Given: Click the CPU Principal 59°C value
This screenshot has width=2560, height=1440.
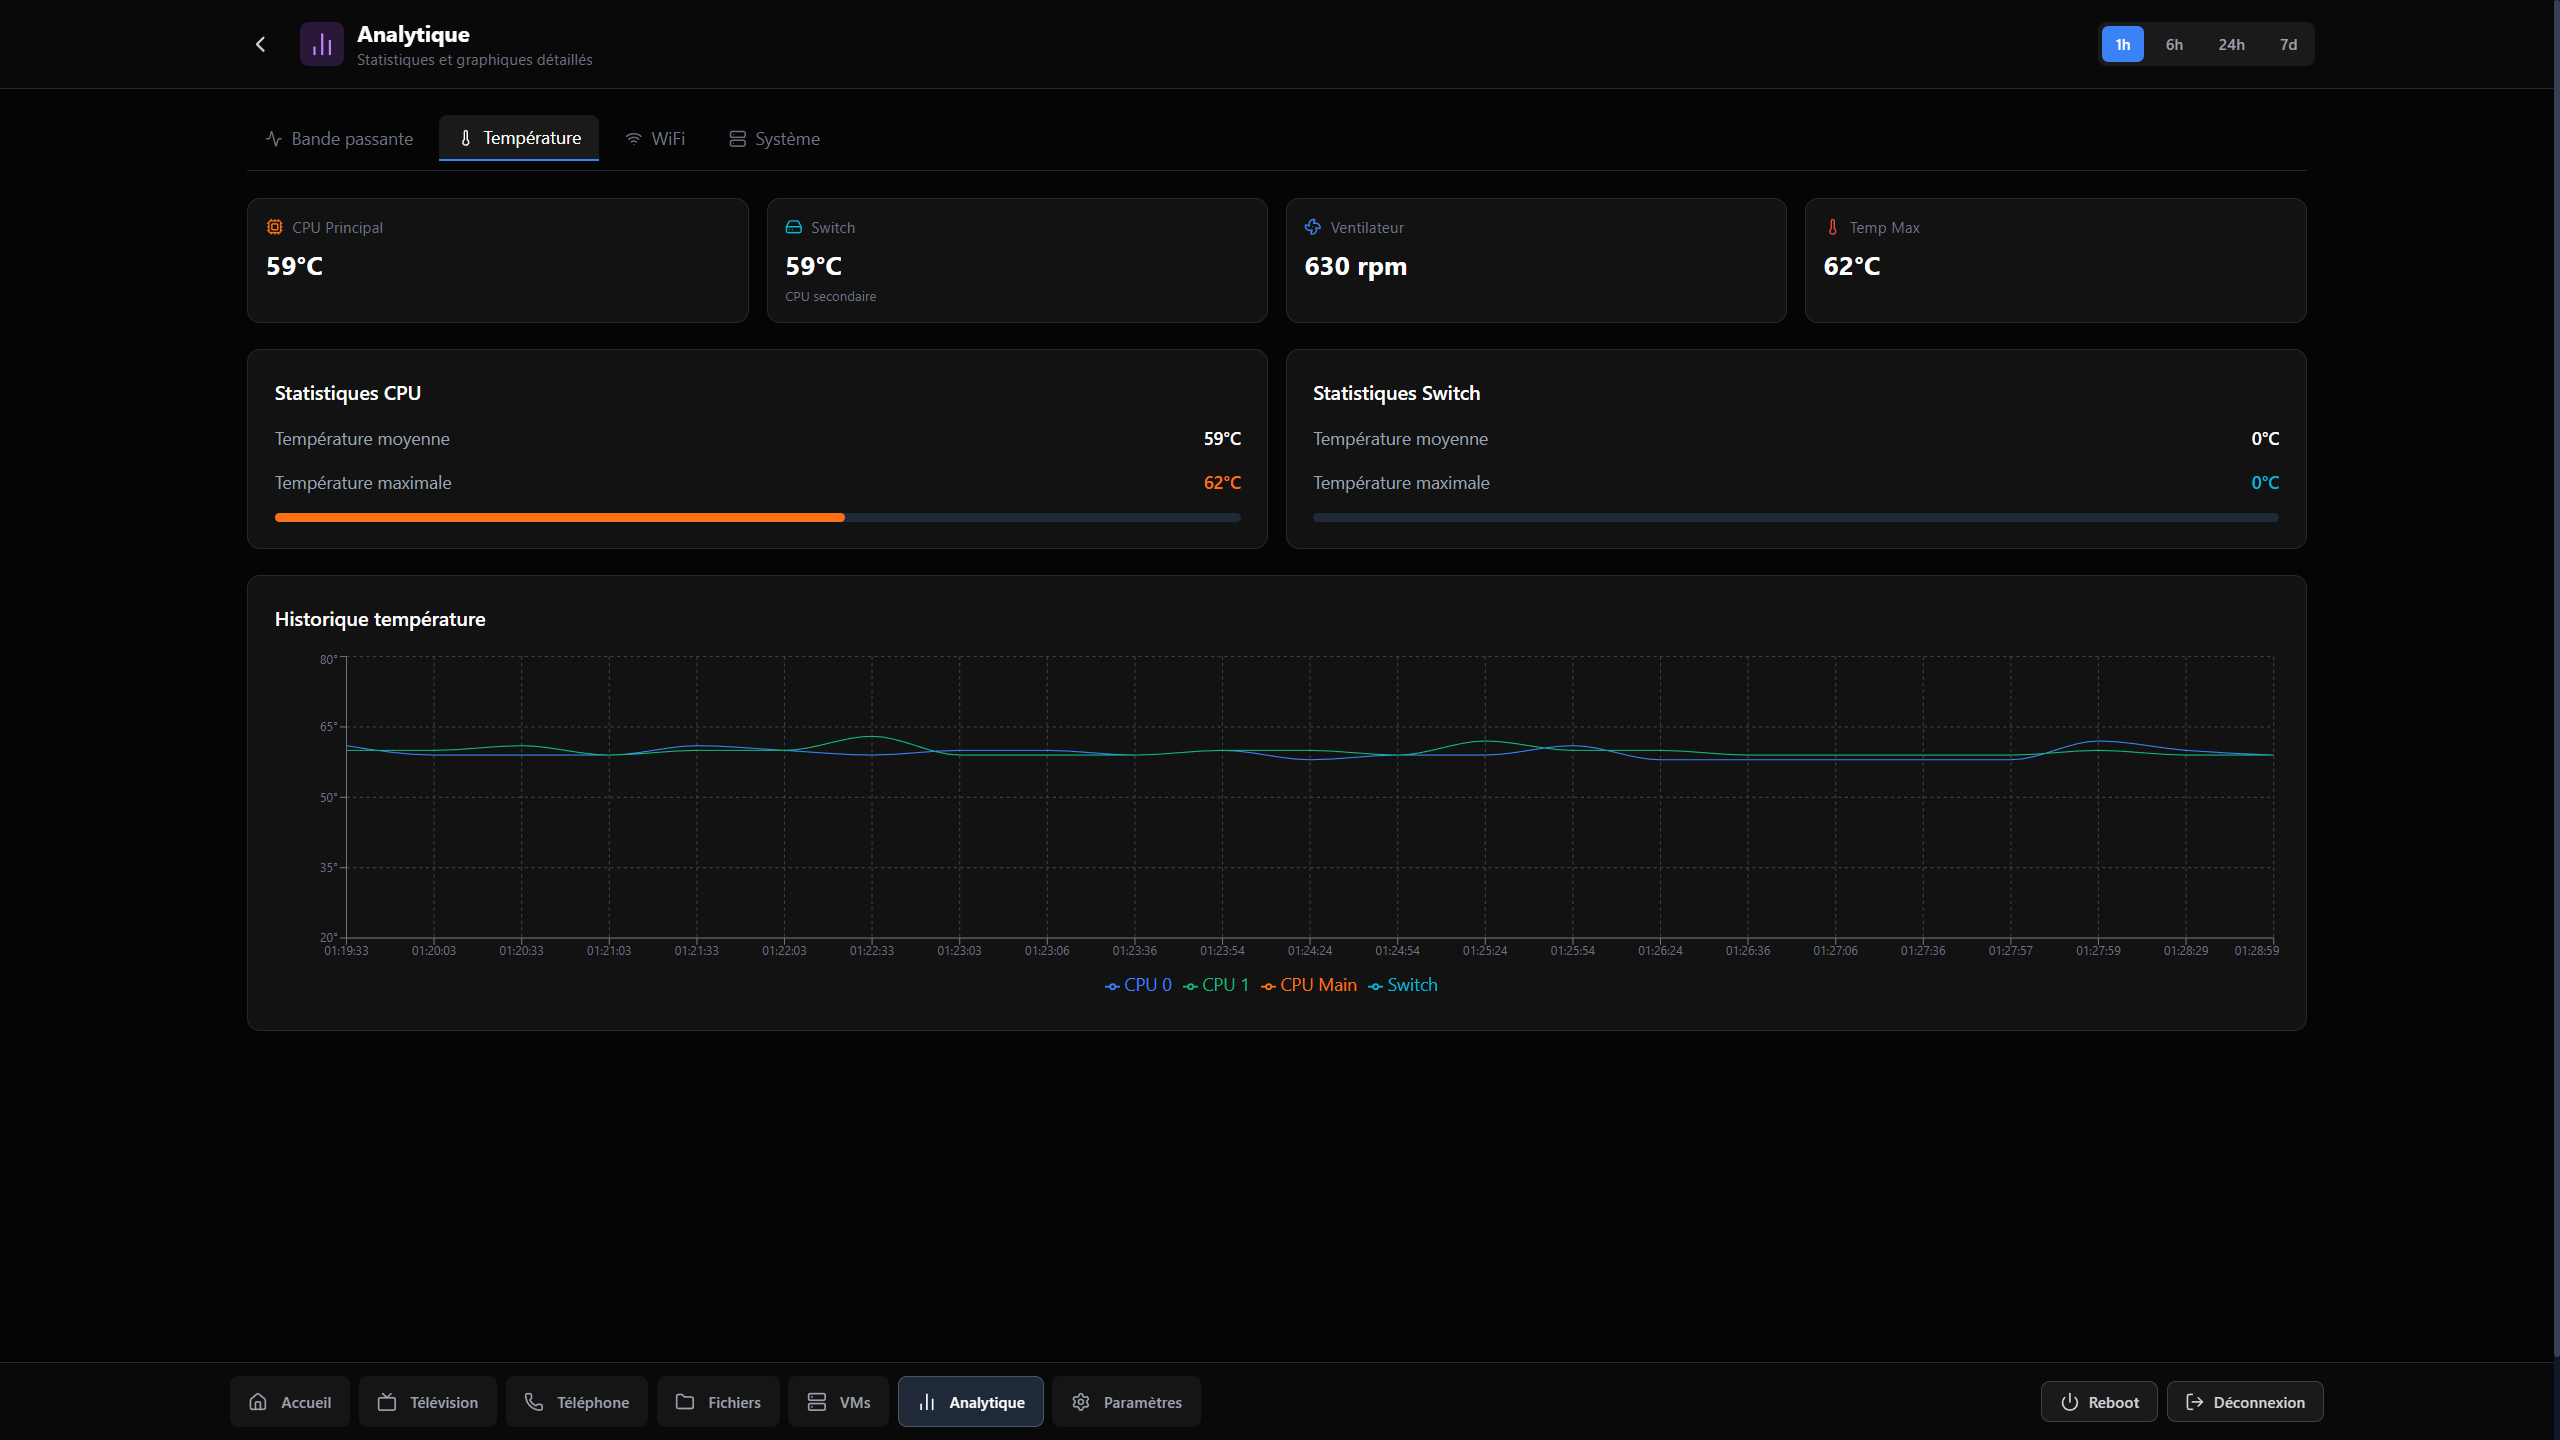Looking at the screenshot, I should [x=295, y=266].
